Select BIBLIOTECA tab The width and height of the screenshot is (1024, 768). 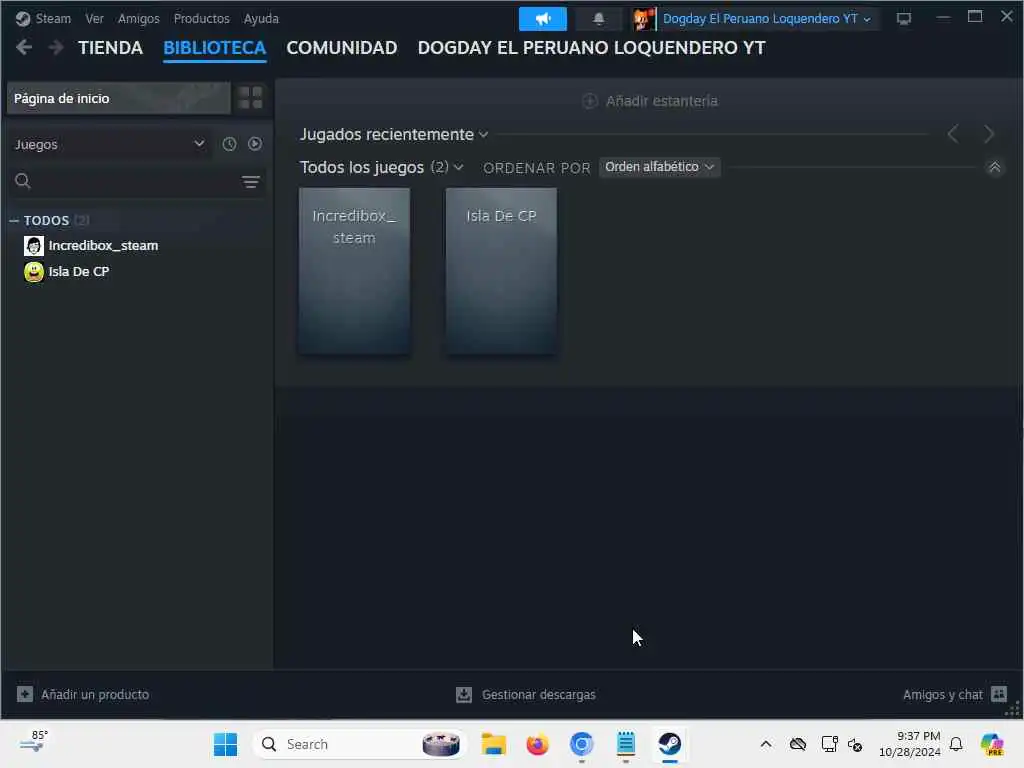(214, 48)
